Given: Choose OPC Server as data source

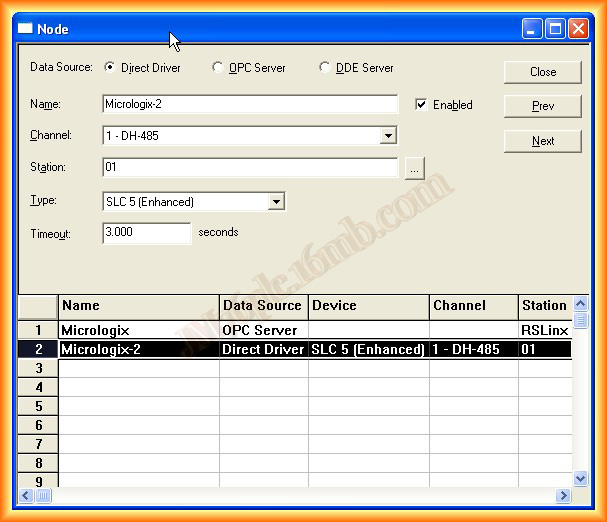Looking at the screenshot, I should point(218,68).
